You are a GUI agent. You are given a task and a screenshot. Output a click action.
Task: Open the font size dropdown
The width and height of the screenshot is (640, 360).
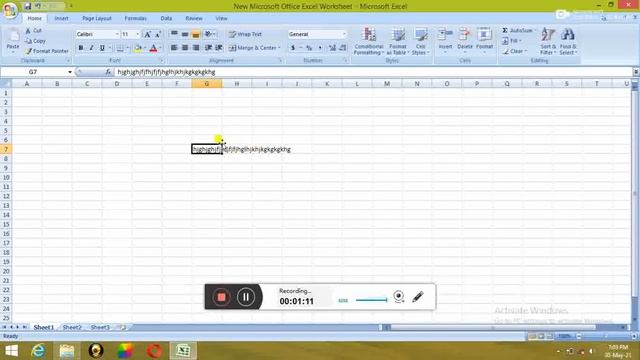point(138,34)
